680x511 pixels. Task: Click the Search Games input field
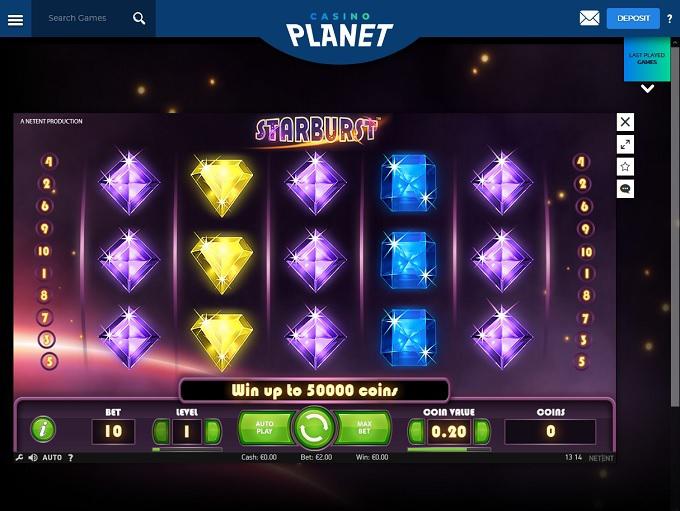[x=82, y=18]
